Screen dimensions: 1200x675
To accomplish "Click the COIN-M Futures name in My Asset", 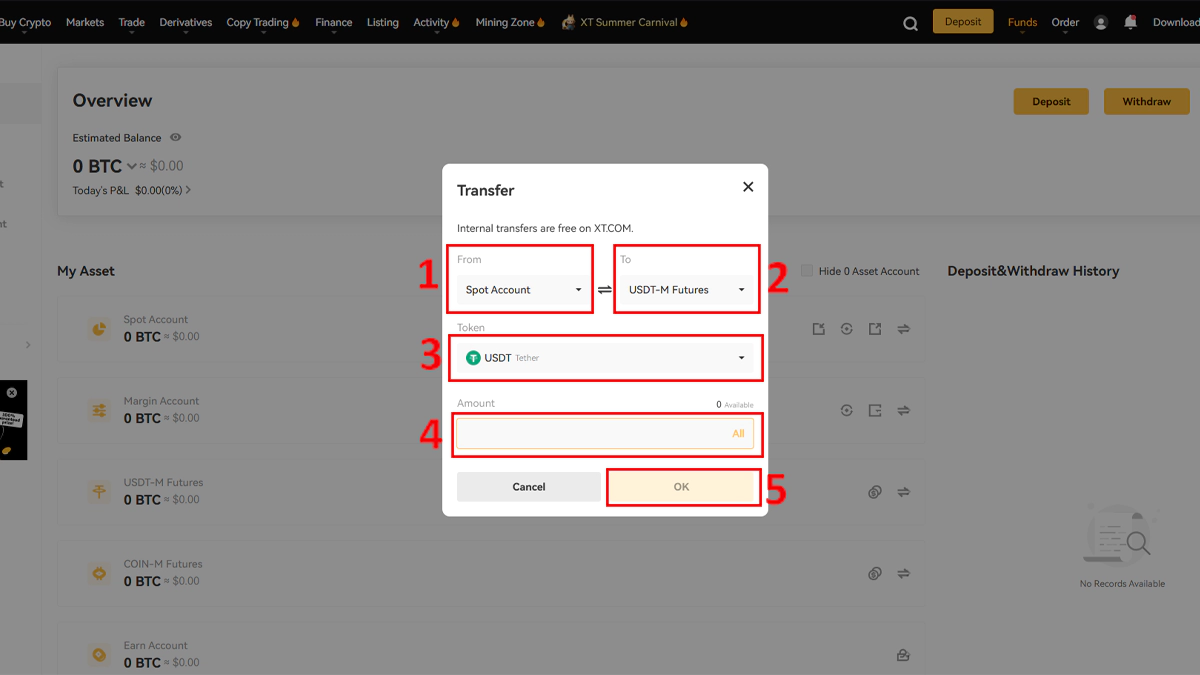I will pos(164,564).
